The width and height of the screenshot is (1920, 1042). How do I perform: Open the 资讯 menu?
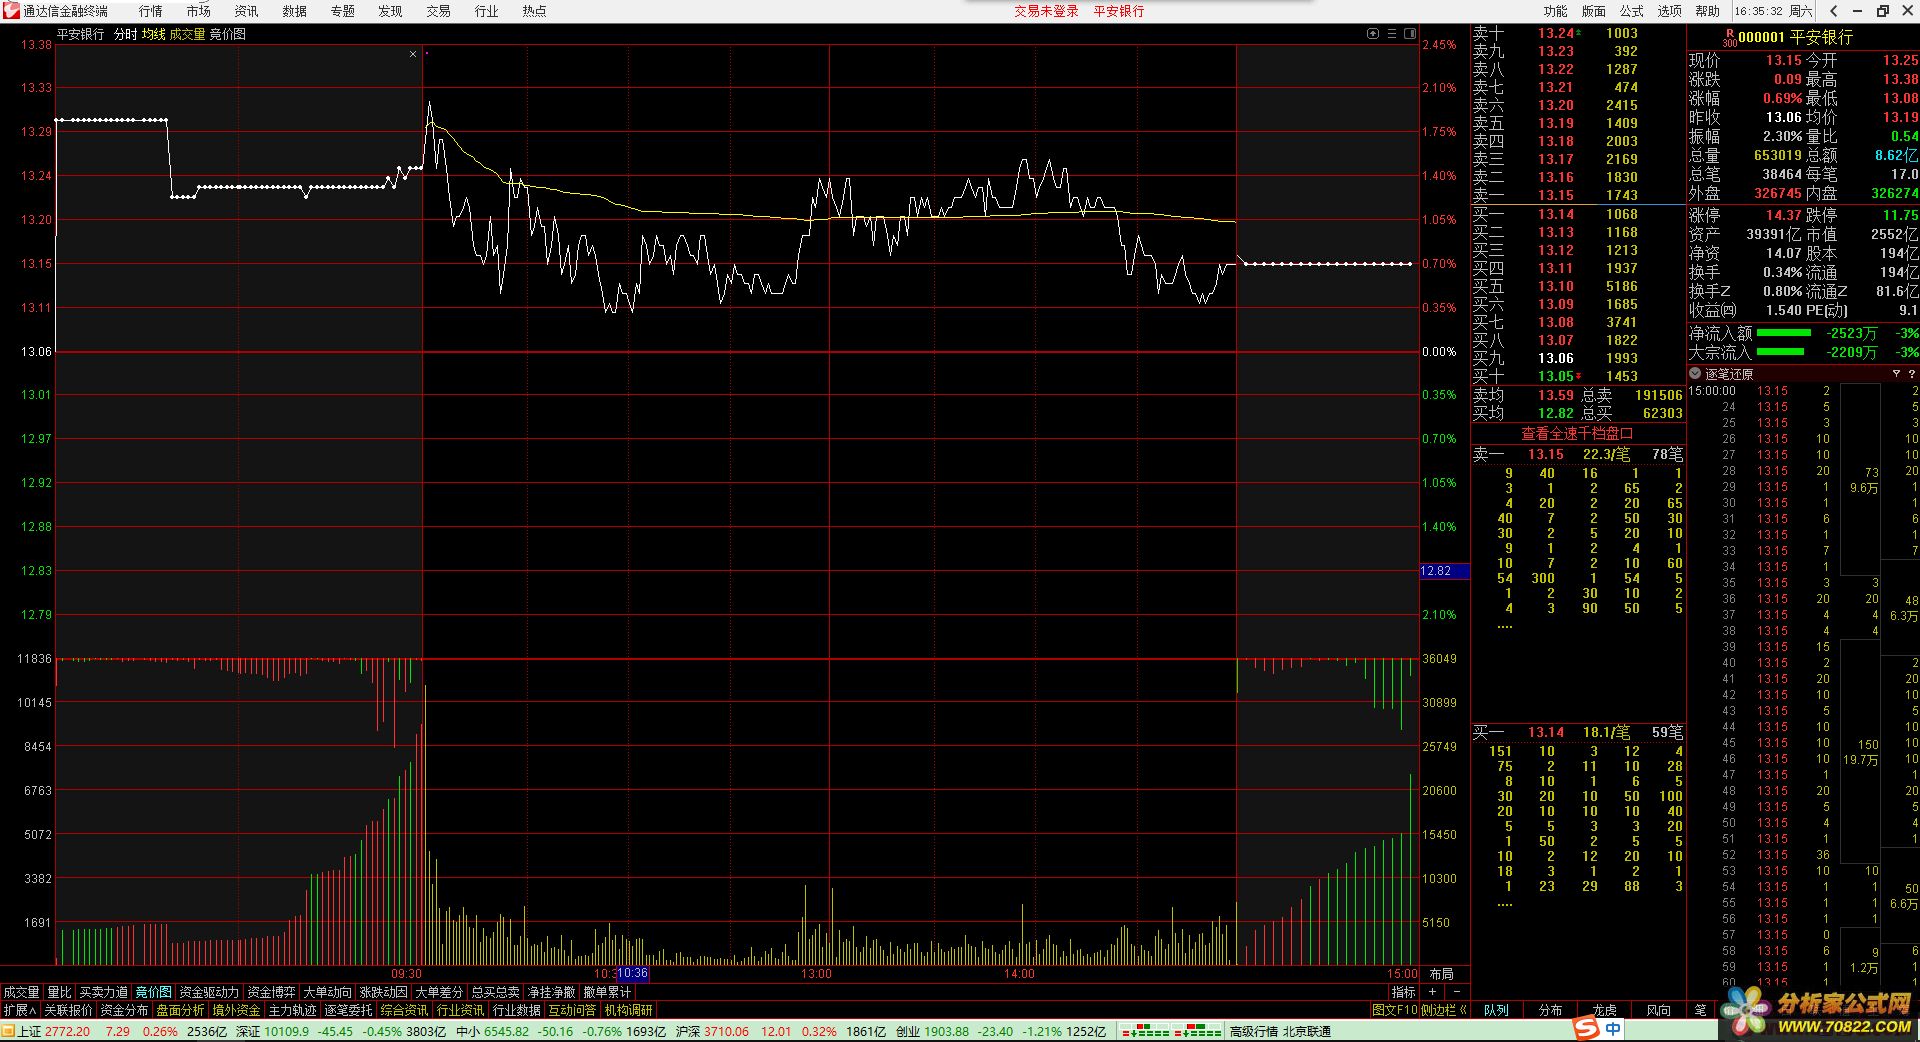pyautogui.click(x=246, y=11)
